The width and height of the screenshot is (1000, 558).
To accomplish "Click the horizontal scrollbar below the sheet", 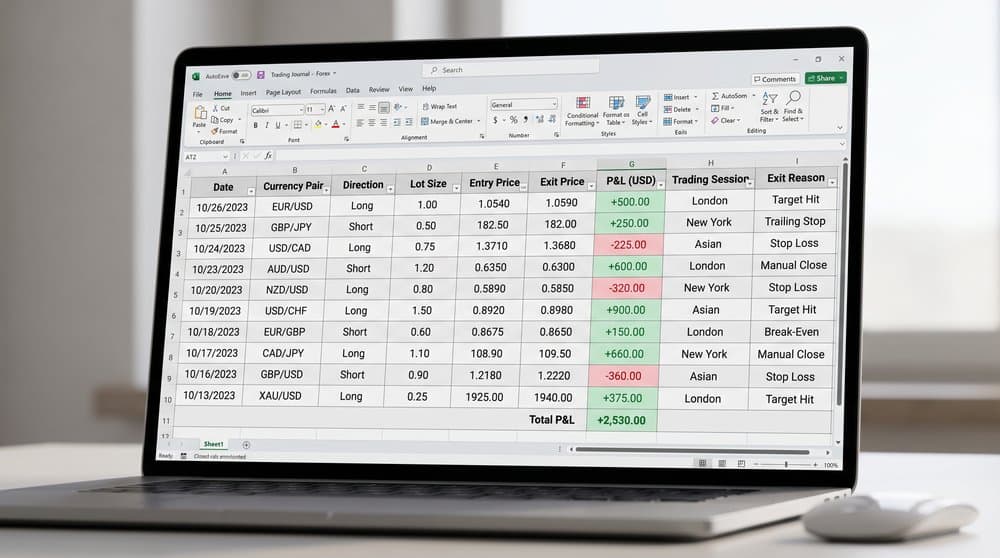I will tap(693, 451).
